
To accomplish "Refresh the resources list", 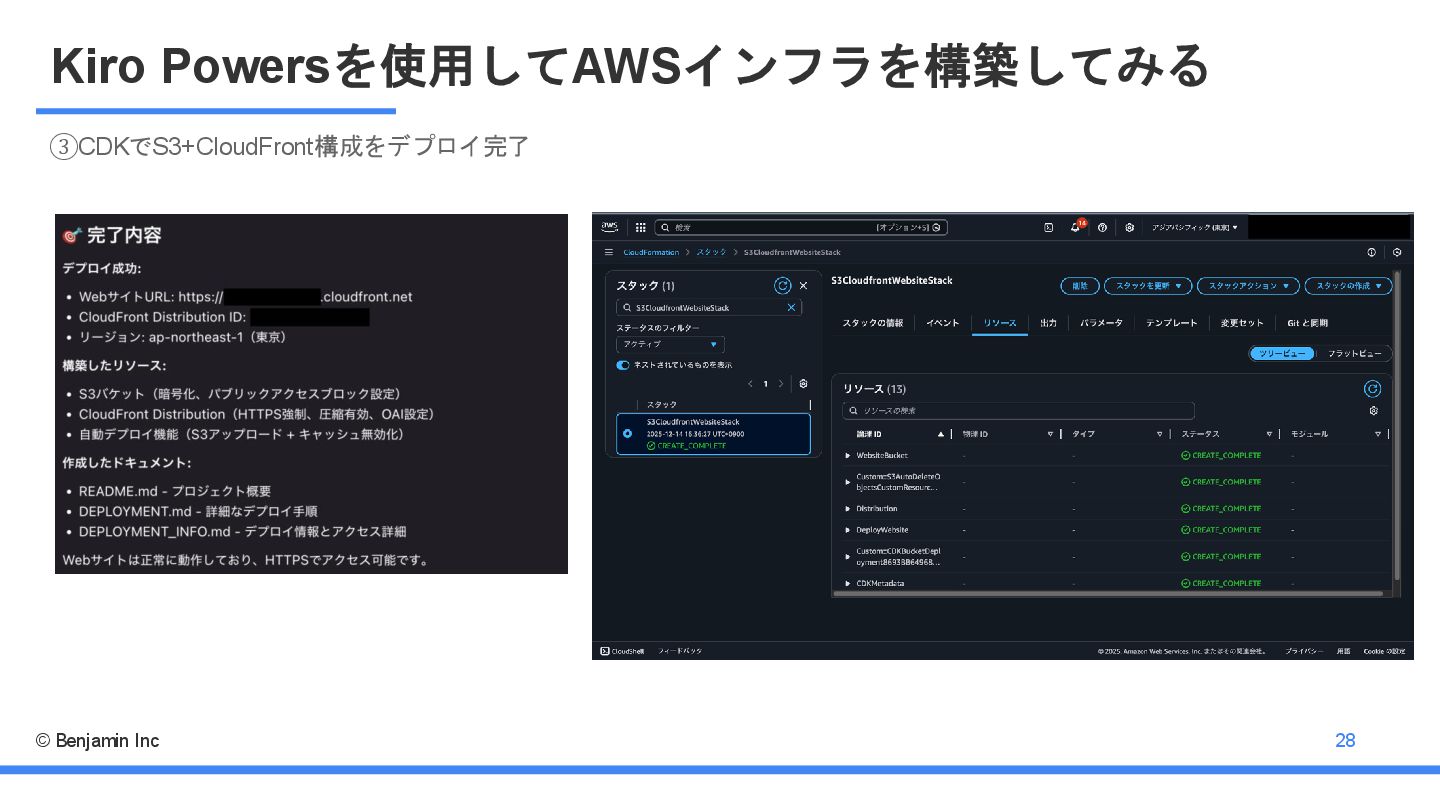I will pos(1372,388).
